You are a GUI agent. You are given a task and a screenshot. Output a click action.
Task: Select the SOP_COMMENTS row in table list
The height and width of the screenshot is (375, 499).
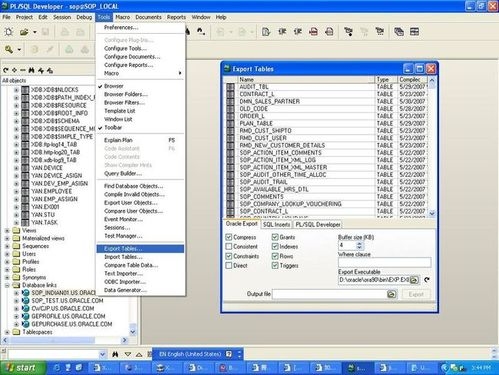tap(325, 197)
